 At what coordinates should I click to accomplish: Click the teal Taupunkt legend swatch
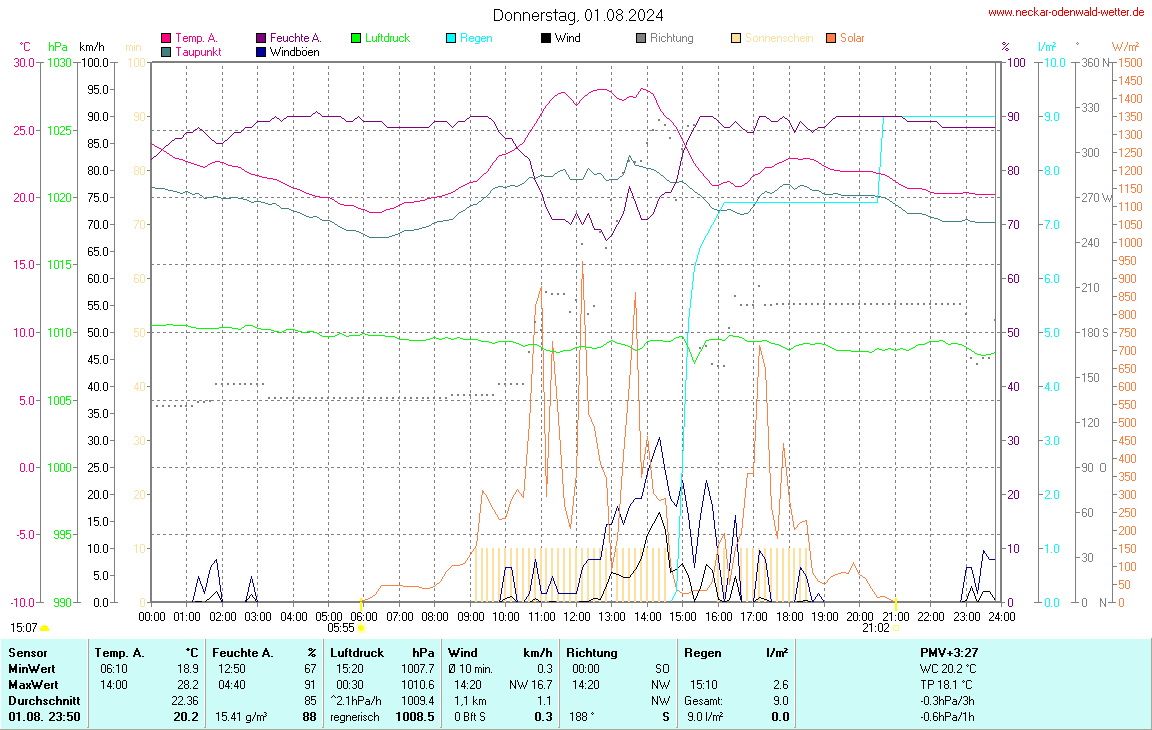(x=166, y=51)
